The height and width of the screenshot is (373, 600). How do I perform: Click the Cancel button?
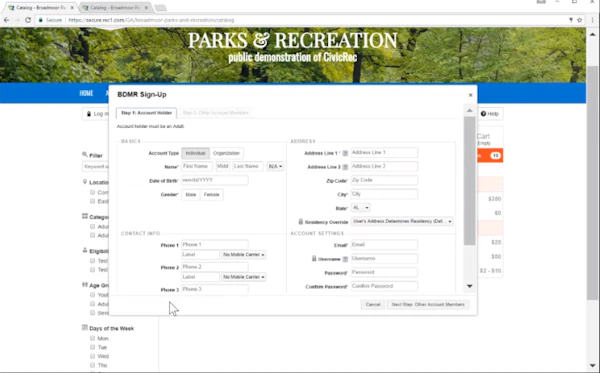373,305
